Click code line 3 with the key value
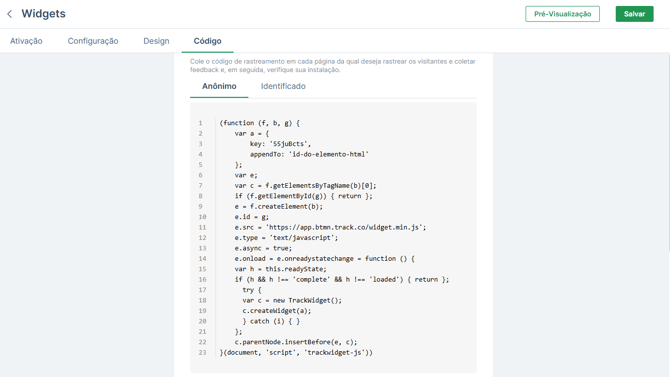The width and height of the screenshot is (670, 377). click(280, 144)
